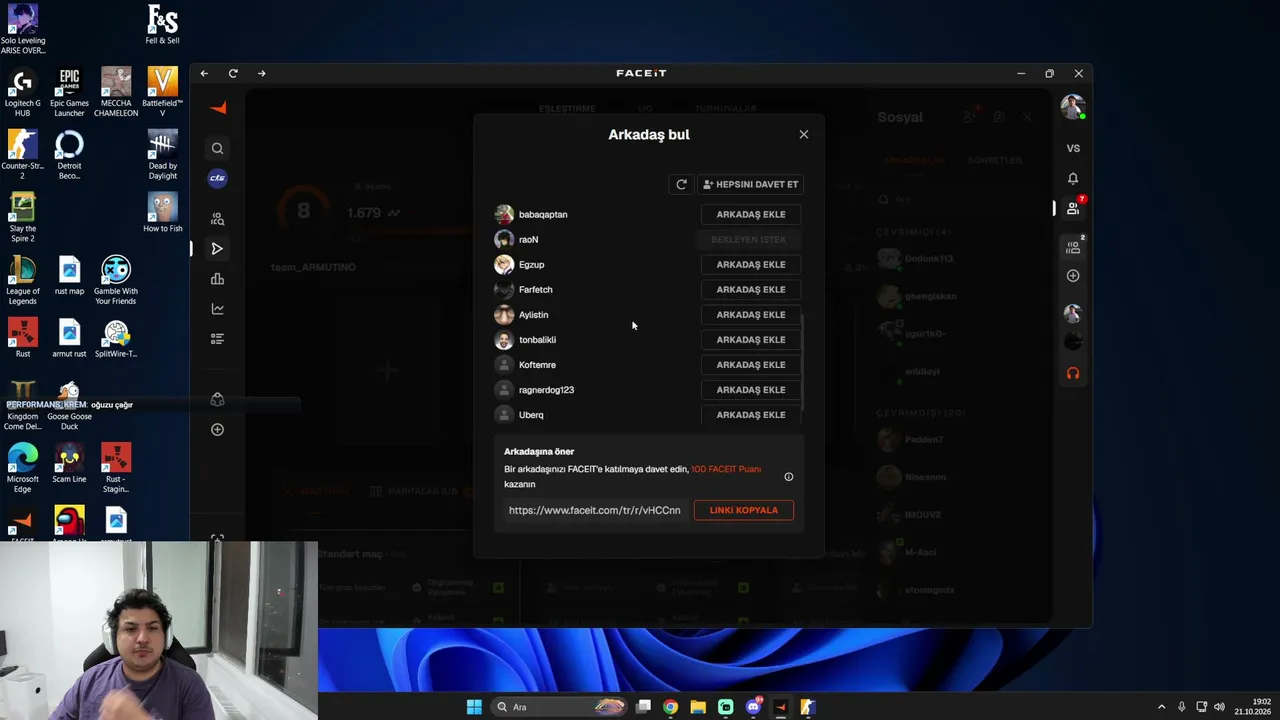
Task: Copy the referral link with LINKI KOPYALA
Action: pyautogui.click(x=743, y=510)
